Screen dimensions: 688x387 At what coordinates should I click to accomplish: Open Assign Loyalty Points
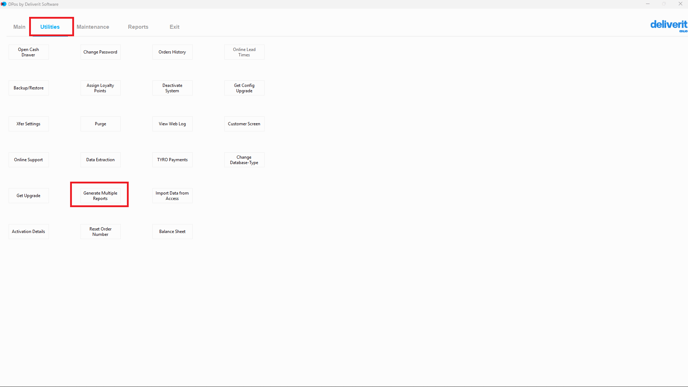[x=100, y=88]
